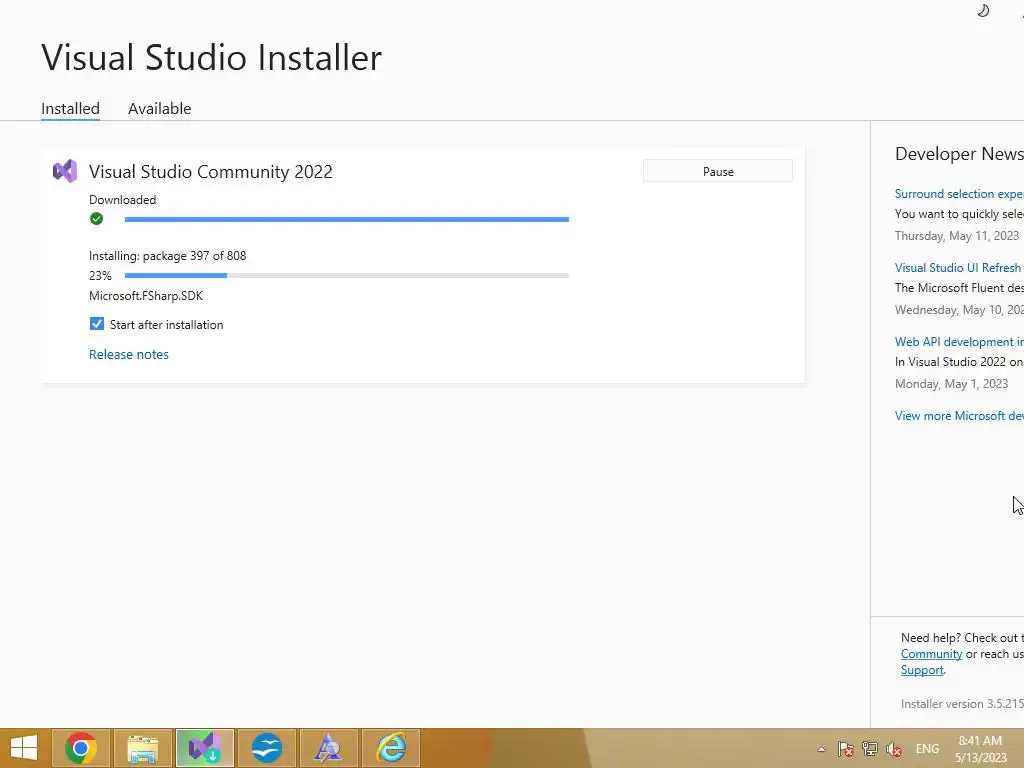Open the Release notes link
The height and width of the screenshot is (768, 1024).
(129, 355)
